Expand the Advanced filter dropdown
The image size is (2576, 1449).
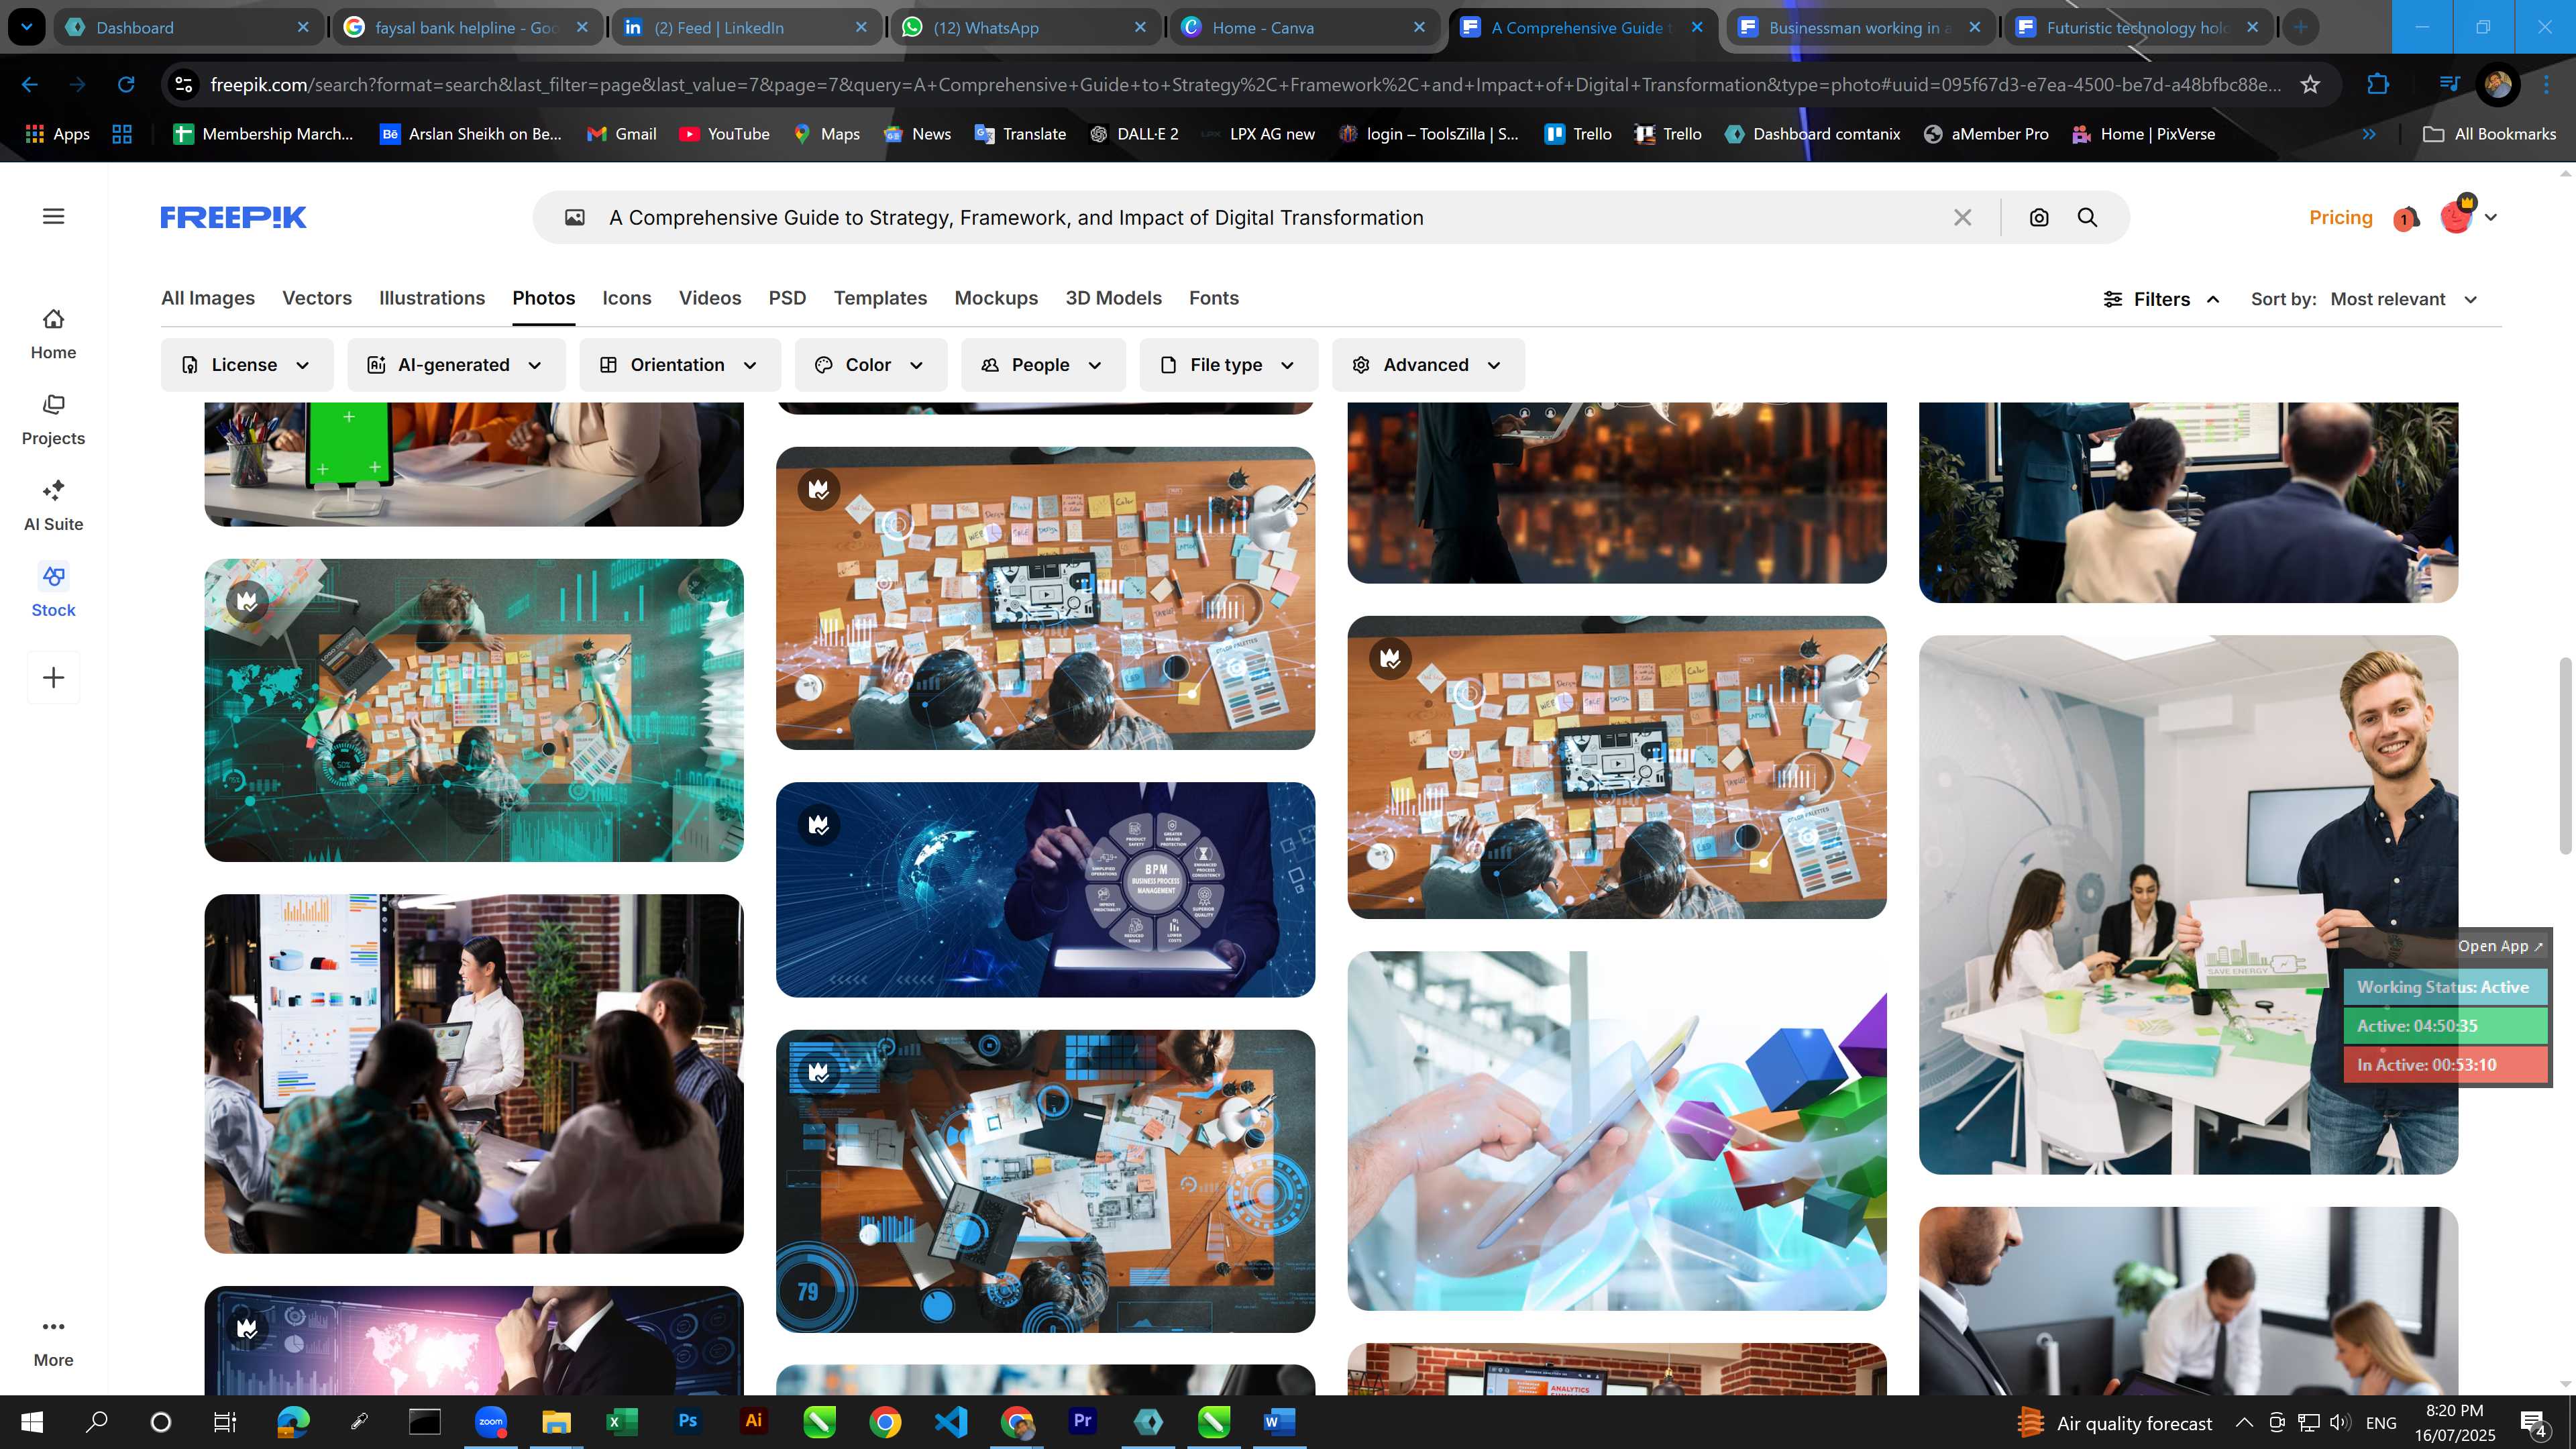[1428, 365]
